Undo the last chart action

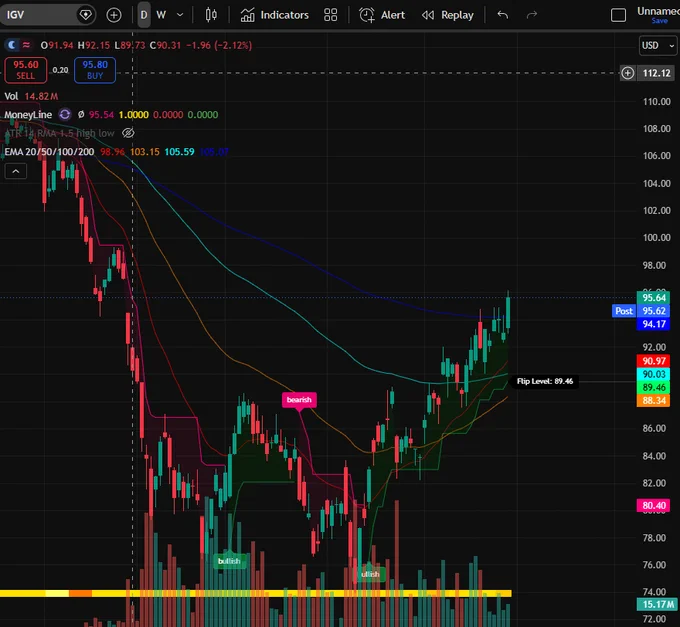(x=503, y=15)
